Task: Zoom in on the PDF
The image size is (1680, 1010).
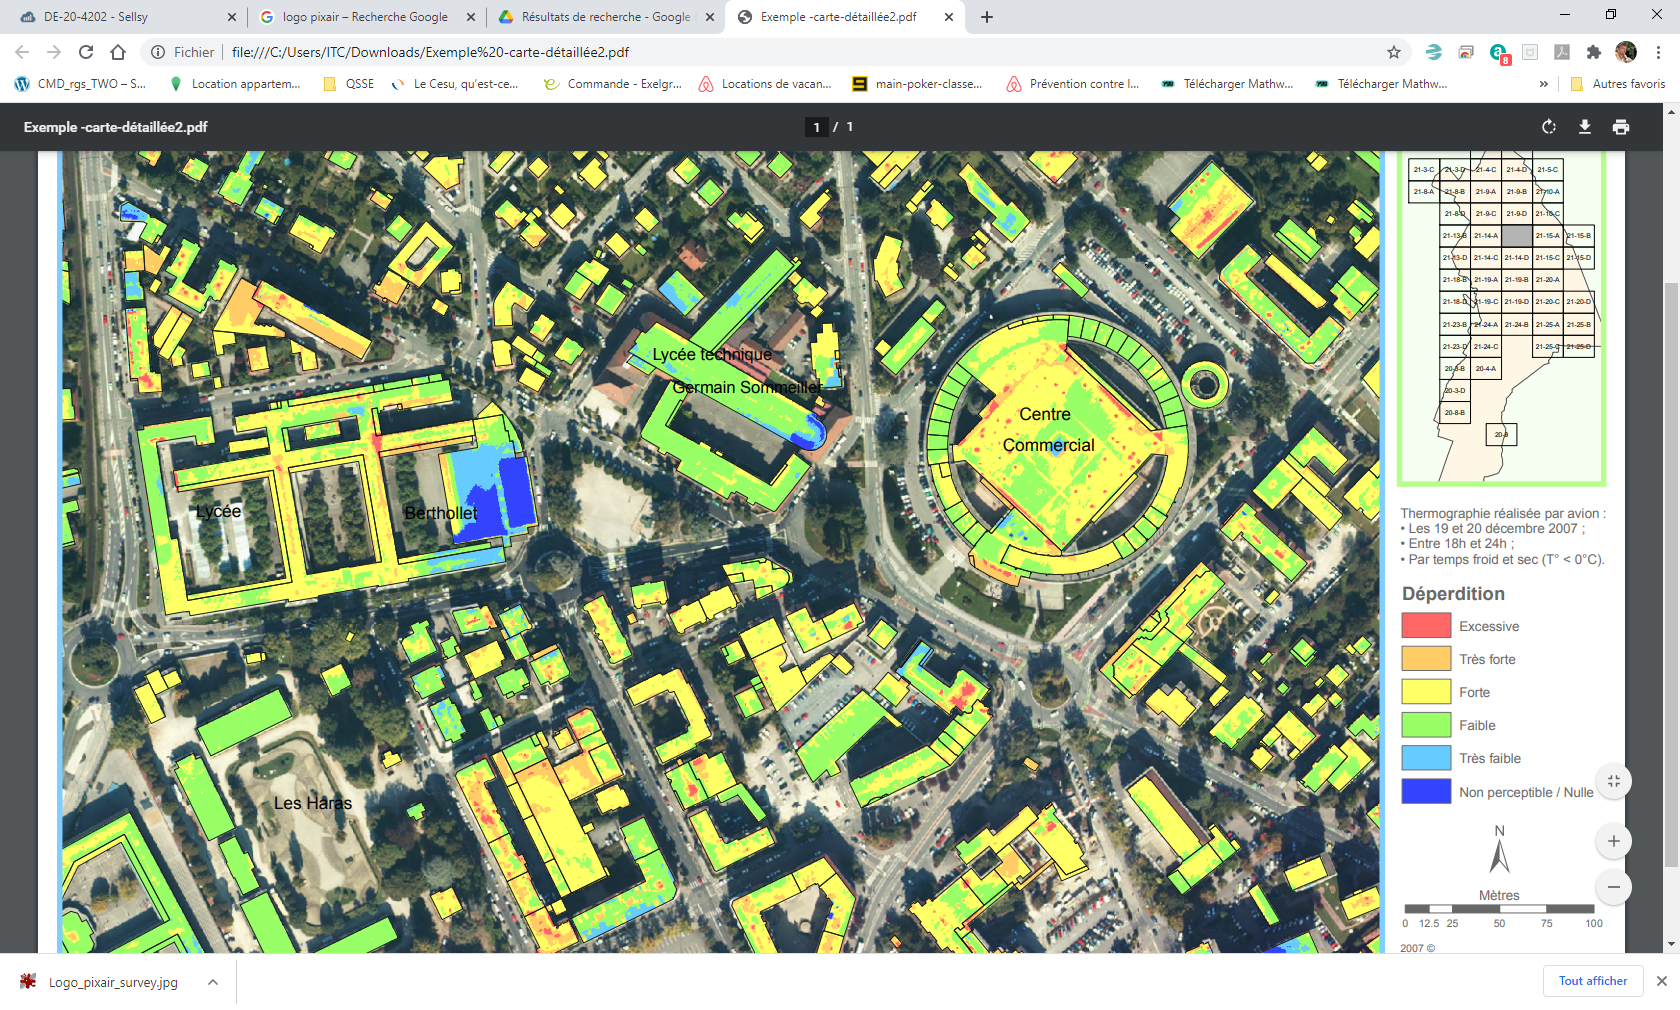Action: click(1613, 841)
